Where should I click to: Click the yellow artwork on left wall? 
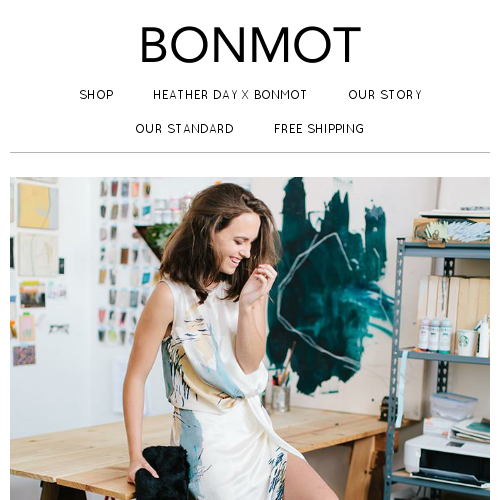click(37, 207)
